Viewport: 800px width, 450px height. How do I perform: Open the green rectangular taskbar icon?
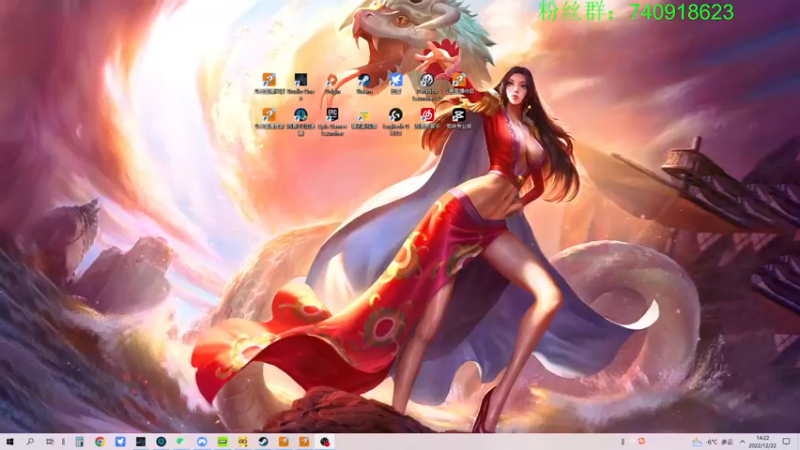tap(222, 442)
